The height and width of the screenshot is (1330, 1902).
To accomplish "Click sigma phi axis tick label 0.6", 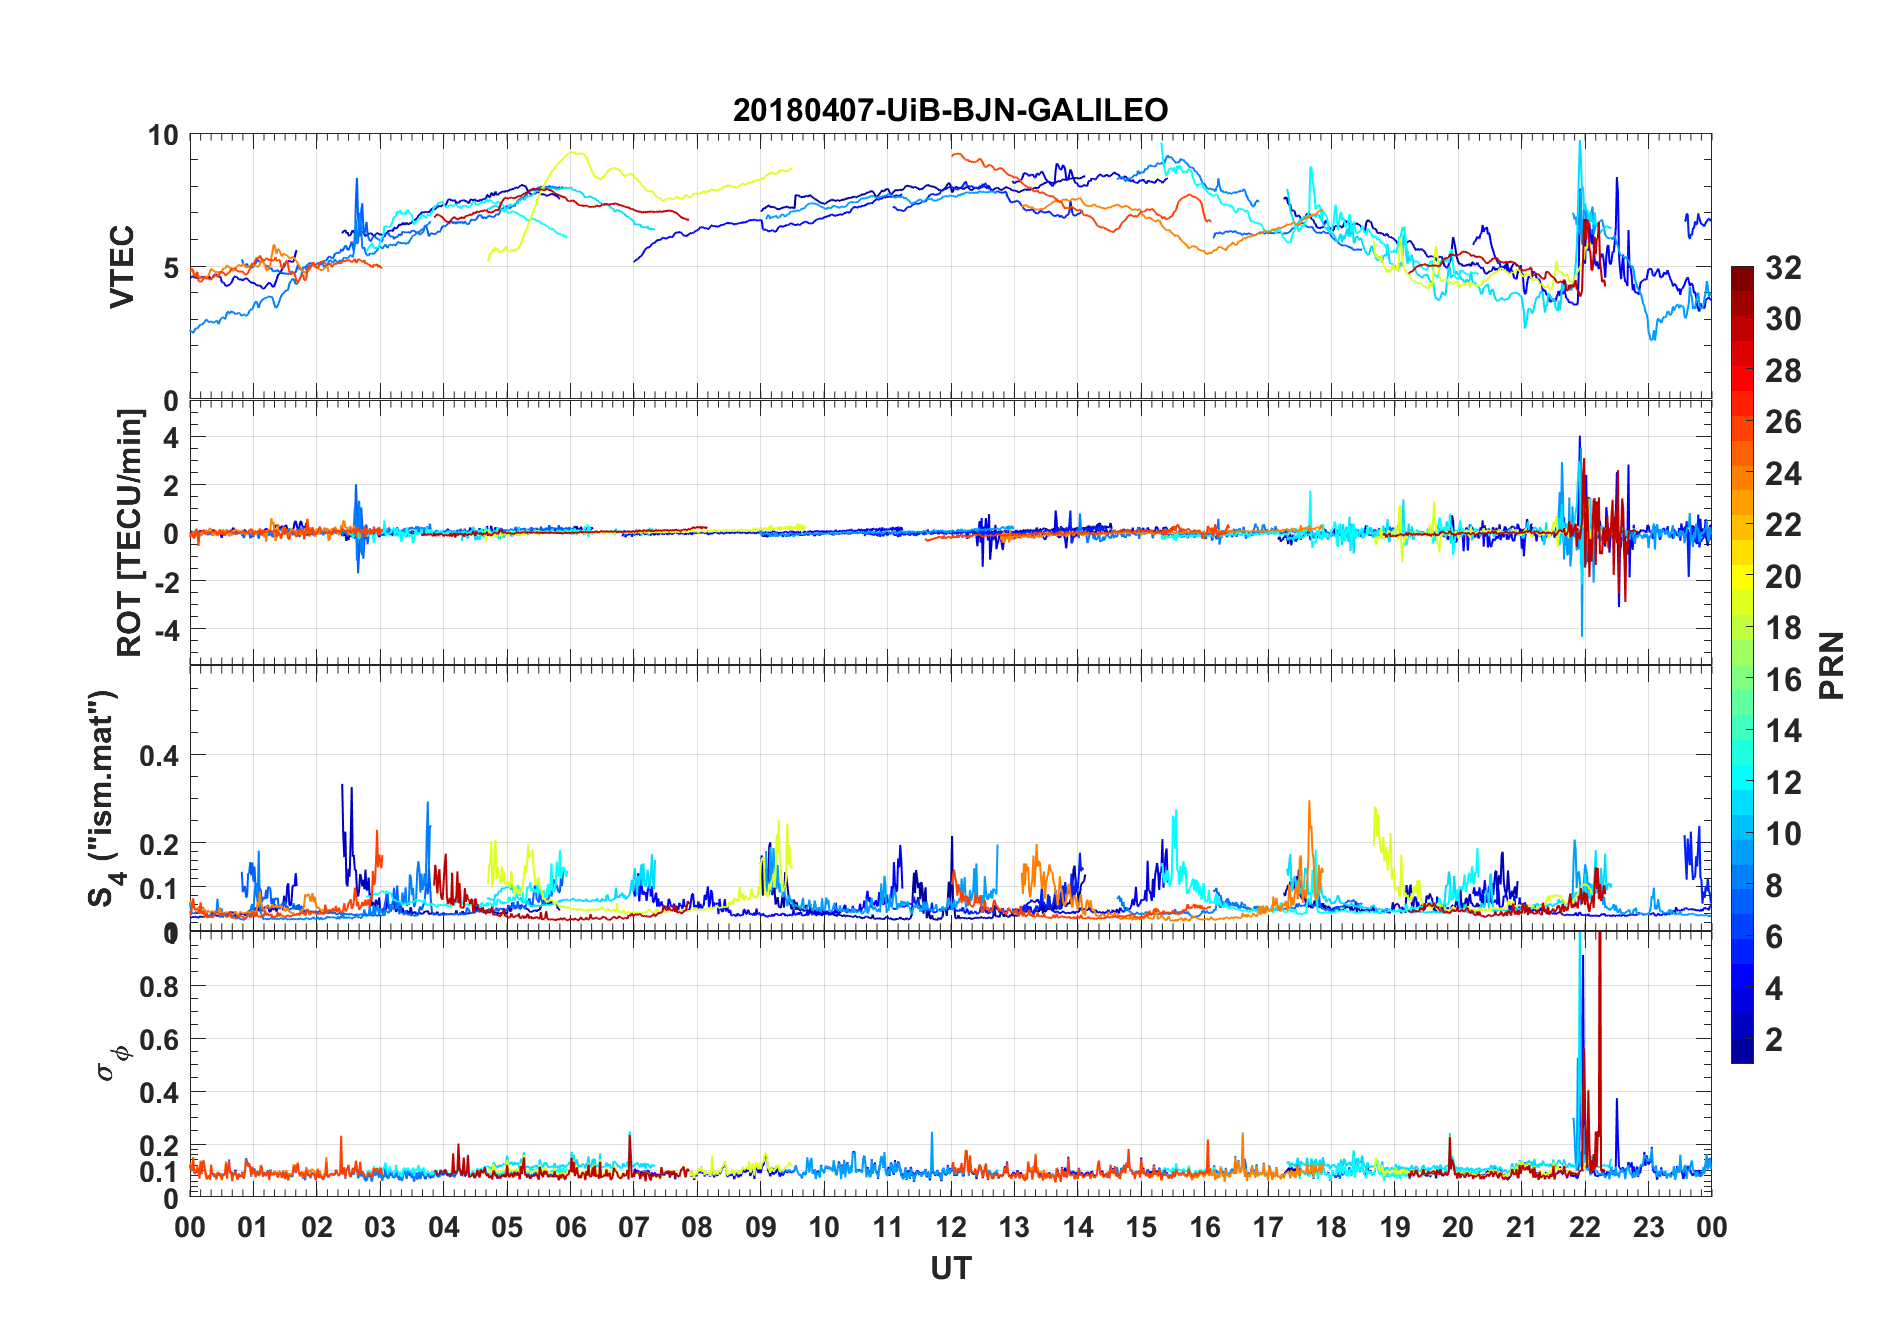I will (159, 1040).
